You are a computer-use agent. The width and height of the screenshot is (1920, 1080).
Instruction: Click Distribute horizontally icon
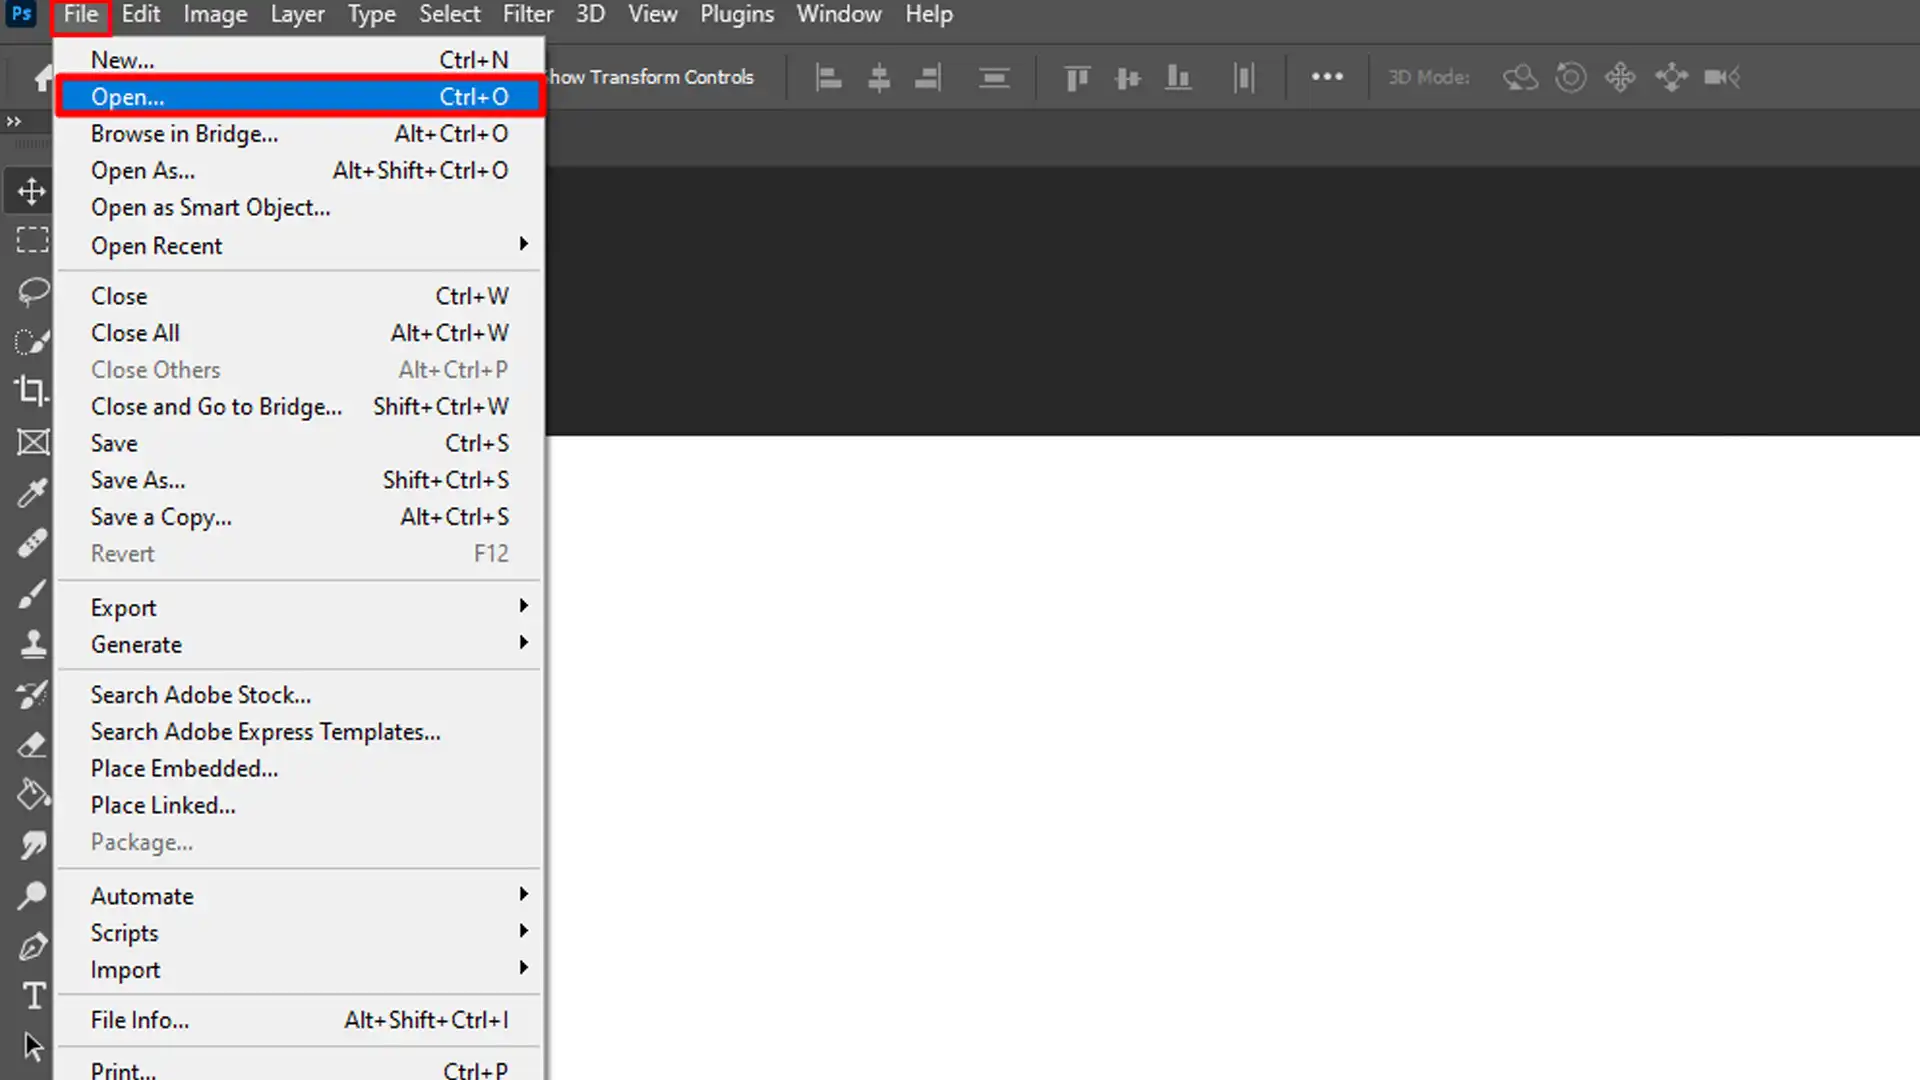click(x=1244, y=77)
